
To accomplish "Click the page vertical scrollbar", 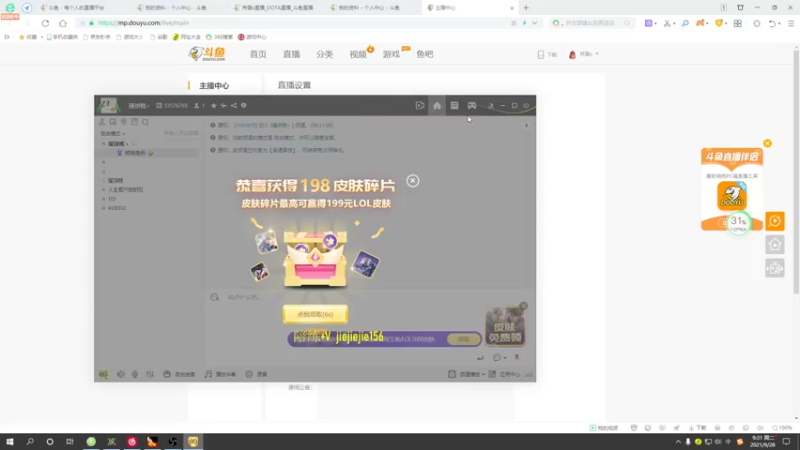I will click(796, 171).
